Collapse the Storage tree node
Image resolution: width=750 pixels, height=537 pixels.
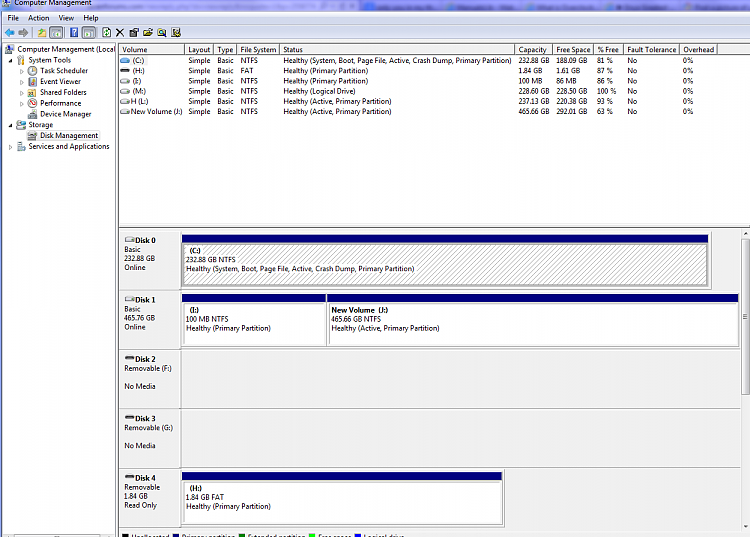[x=11, y=125]
